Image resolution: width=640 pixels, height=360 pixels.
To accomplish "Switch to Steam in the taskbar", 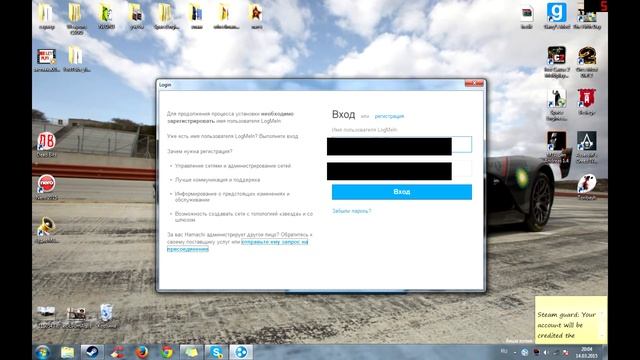I will 92,352.
